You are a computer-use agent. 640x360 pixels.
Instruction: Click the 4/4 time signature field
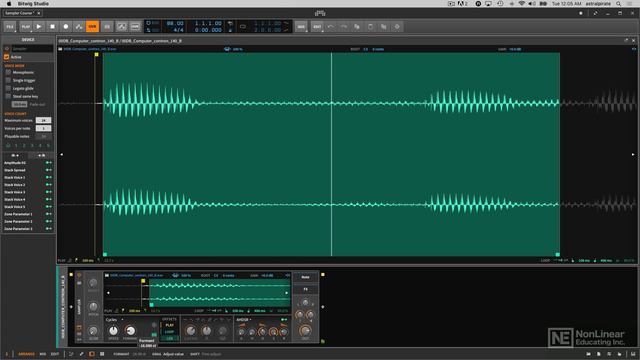tap(178, 30)
